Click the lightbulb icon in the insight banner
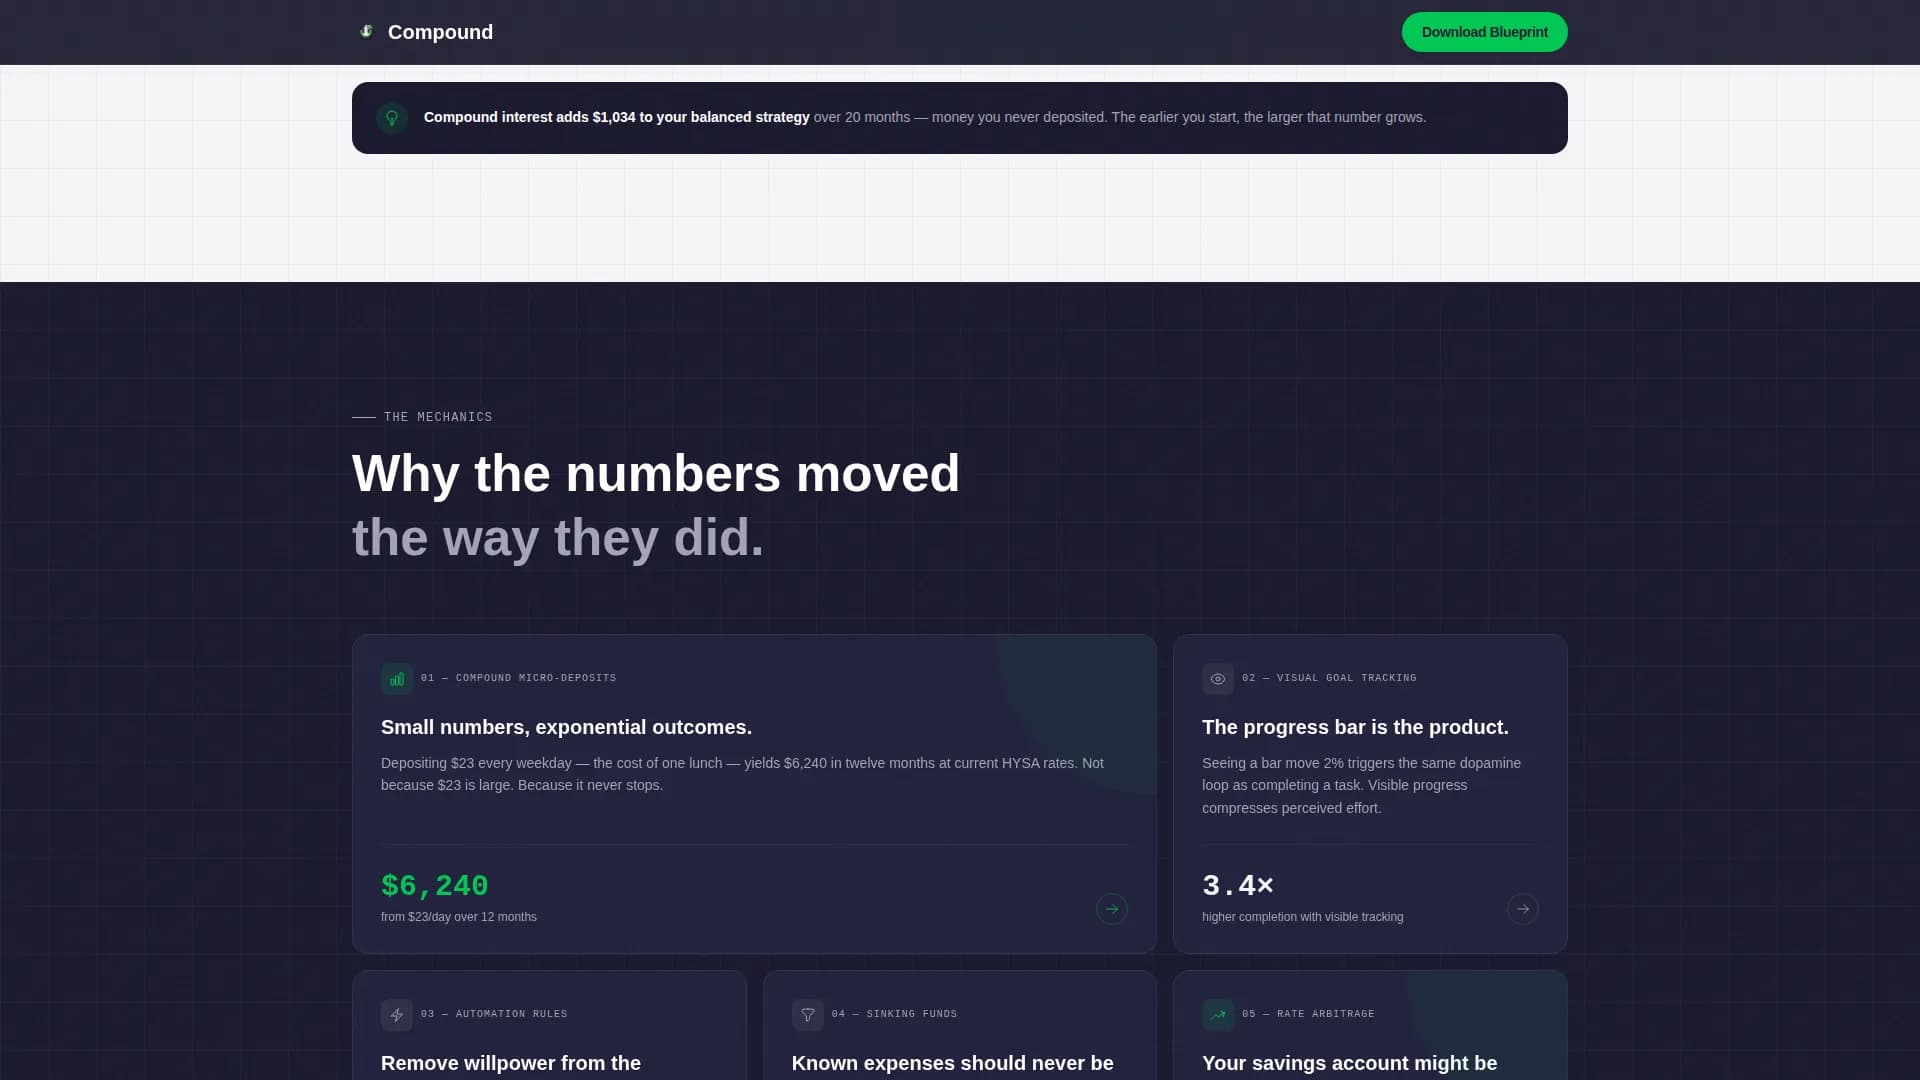1920x1080 pixels. pyautogui.click(x=392, y=117)
